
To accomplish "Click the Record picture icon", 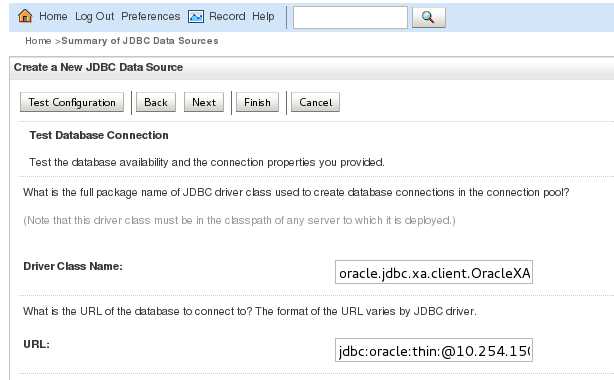I will (196, 16).
